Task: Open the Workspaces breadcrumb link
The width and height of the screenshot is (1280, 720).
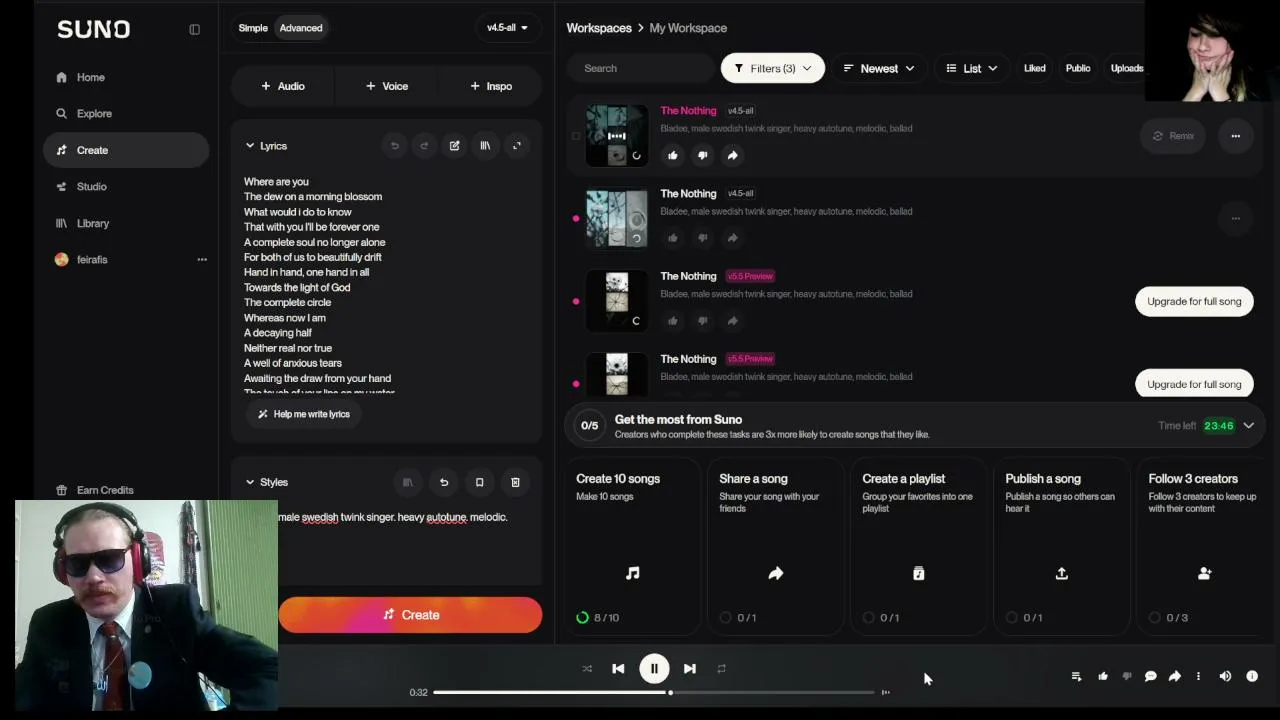Action: pyautogui.click(x=599, y=28)
